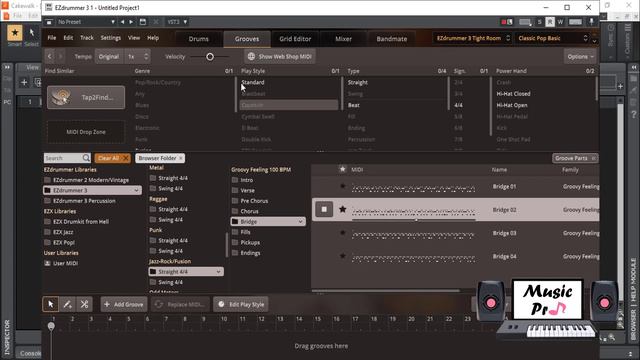Image resolution: width=640 pixels, height=360 pixels.
Task: Select the arrow pointer tool in the song track toolbar
Action: (x=51, y=304)
